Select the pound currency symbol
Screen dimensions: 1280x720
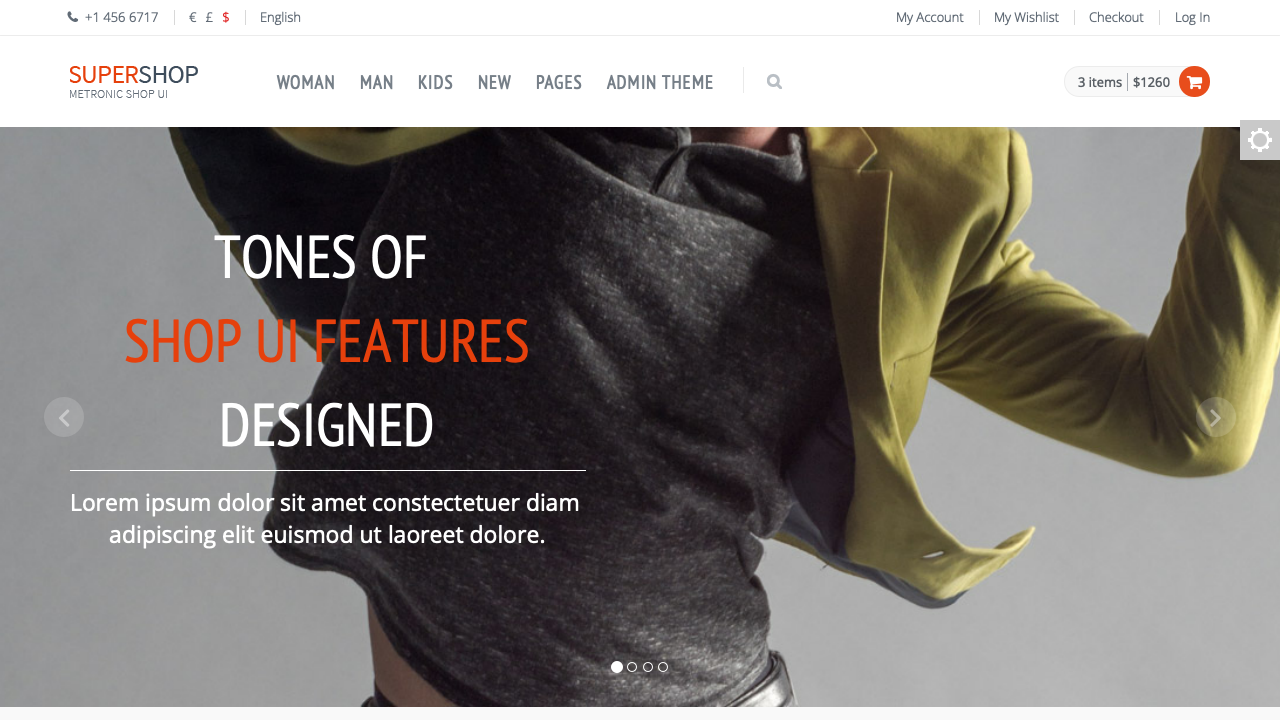209,17
